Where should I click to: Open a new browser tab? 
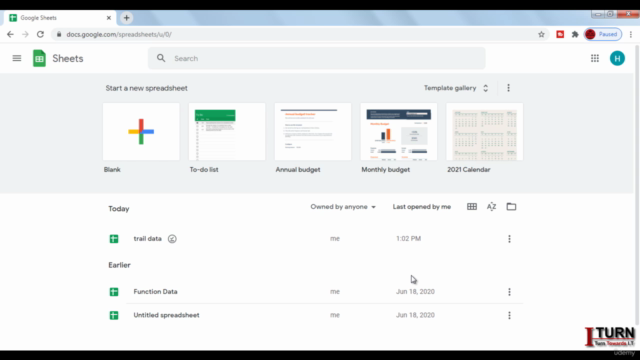pos(127,18)
